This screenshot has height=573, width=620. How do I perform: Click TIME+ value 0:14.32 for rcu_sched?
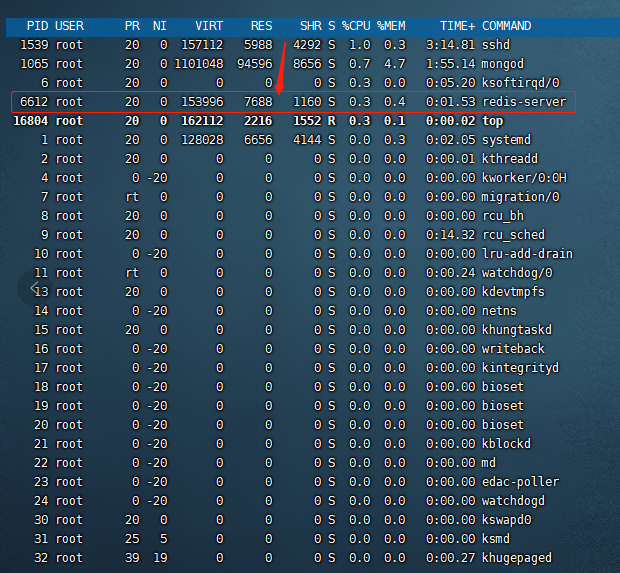(450, 235)
